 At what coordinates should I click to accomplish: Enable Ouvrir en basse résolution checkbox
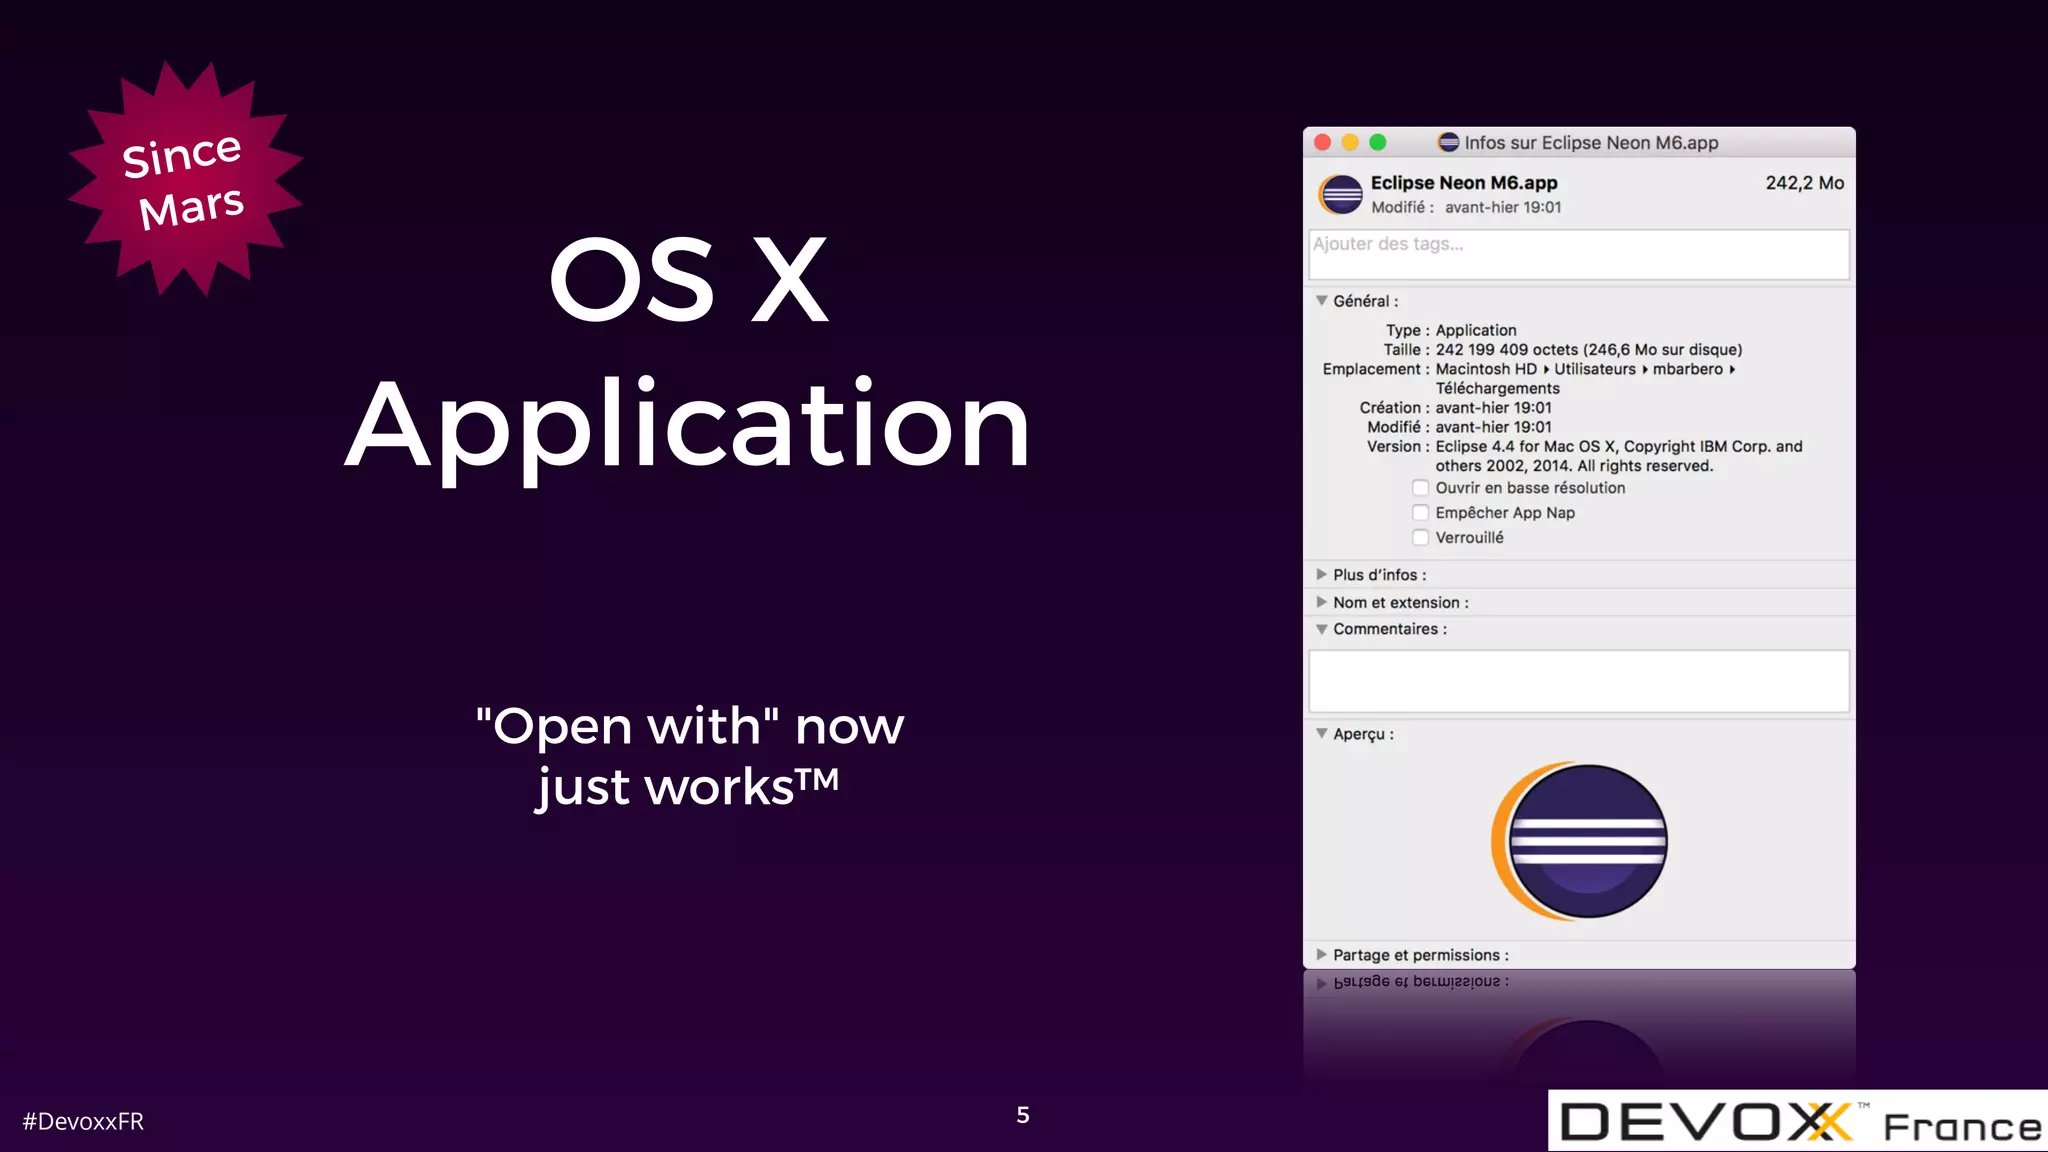pyautogui.click(x=1420, y=488)
